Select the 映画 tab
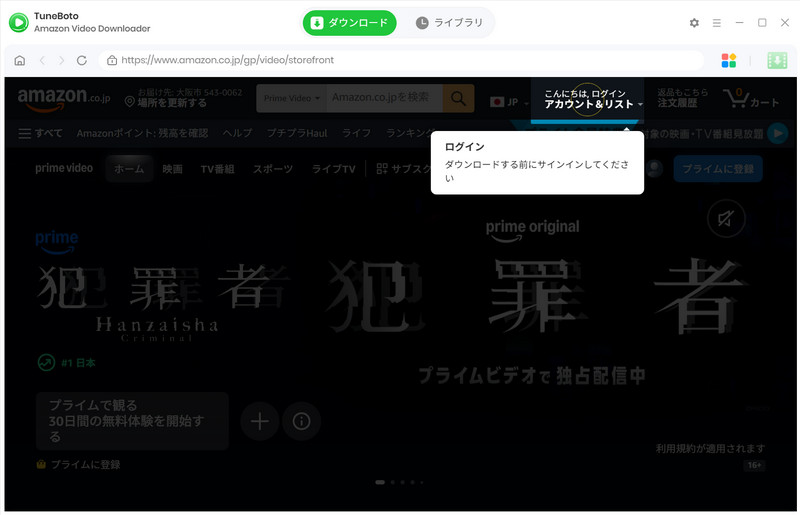This screenshot has width=800, height=515. [172, 169]
